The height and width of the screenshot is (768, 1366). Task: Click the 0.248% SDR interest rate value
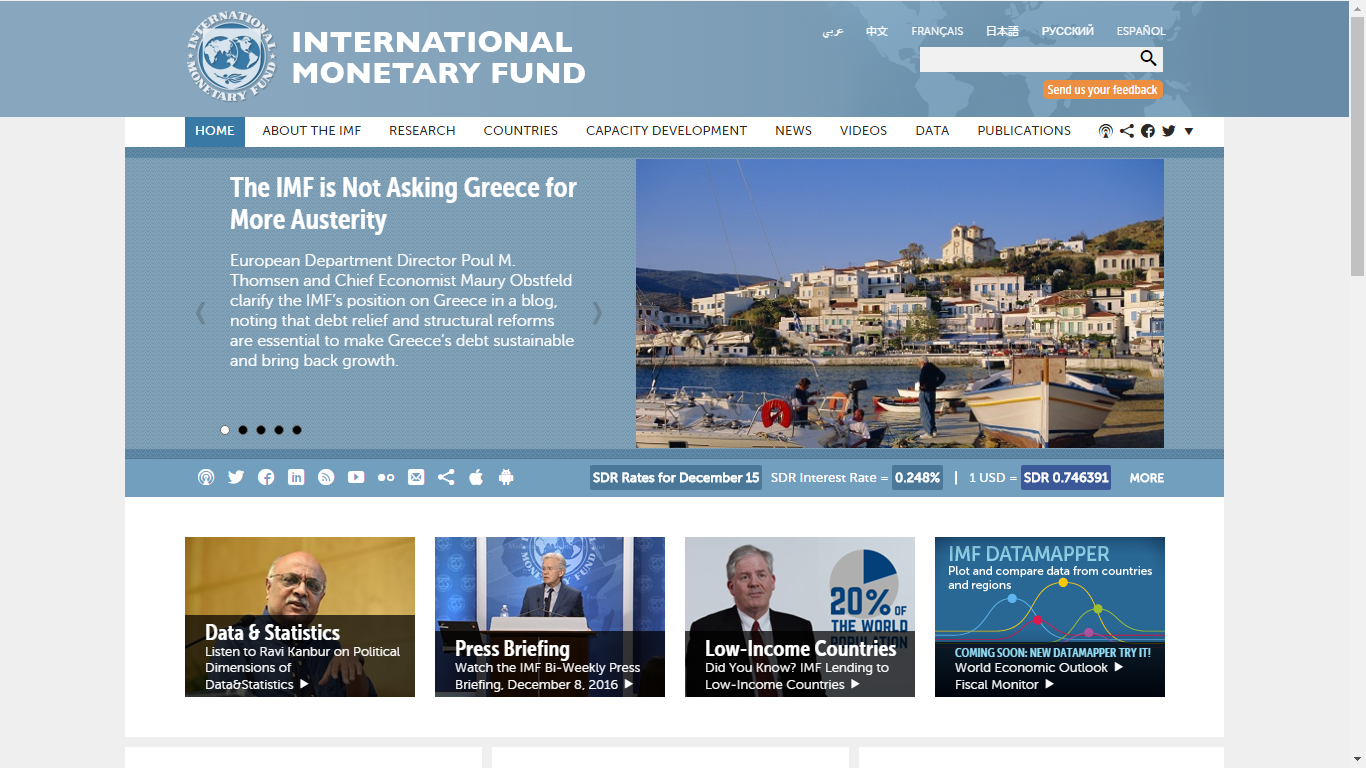[x=918, y=478]
